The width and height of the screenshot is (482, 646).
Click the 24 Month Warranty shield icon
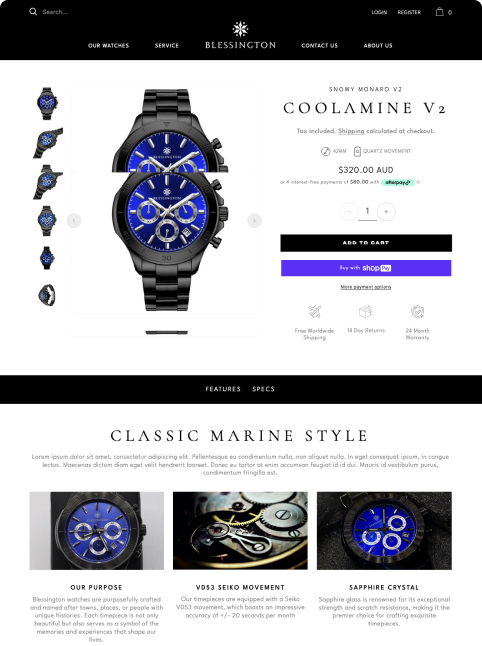click(417, 312)
